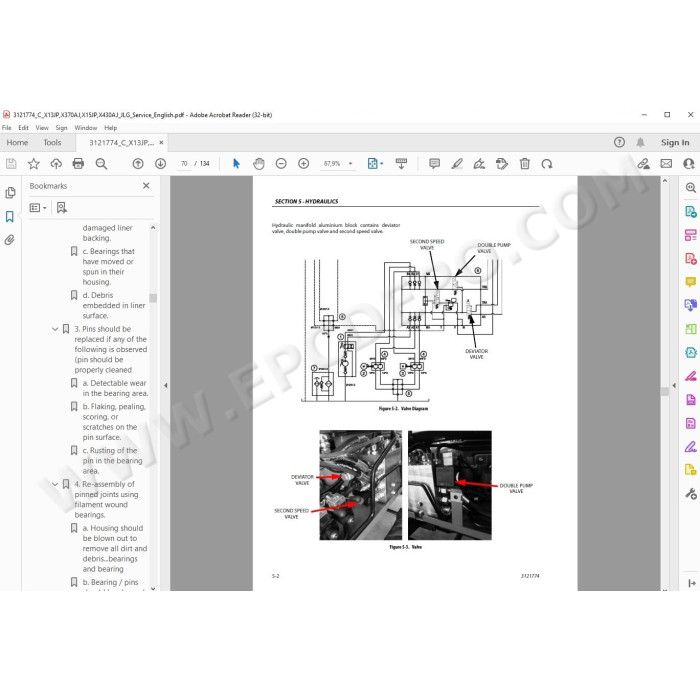Screen dimensions: 700x700
Task: Open the Help menu
Action: [110, 128]
